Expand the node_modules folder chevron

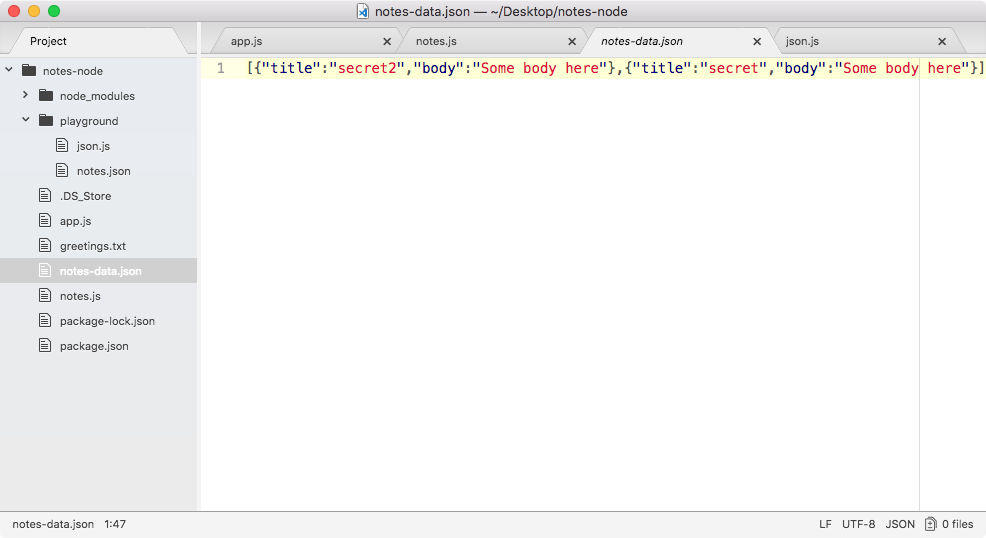25,95
